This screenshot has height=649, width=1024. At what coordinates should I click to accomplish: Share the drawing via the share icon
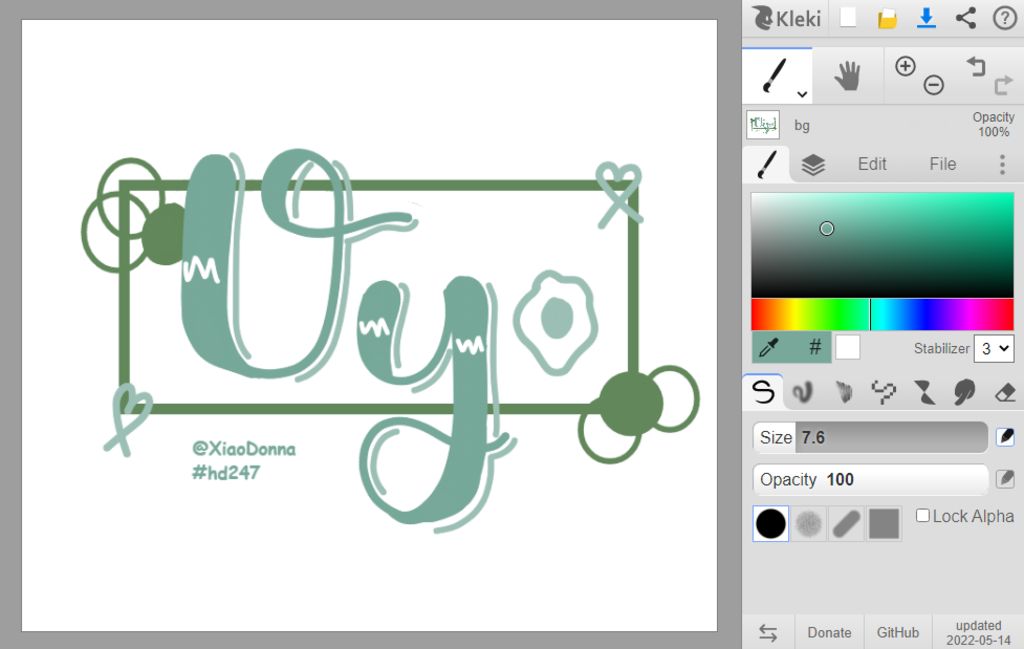point(966,18)
